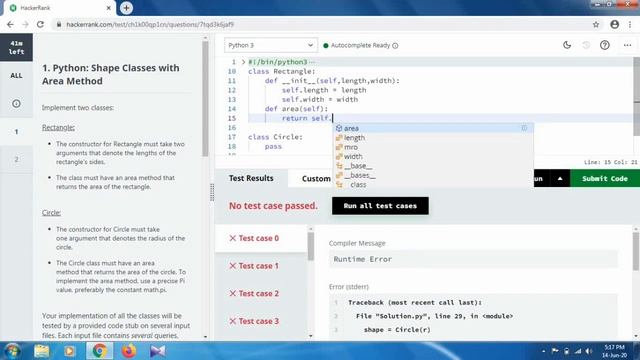640x360 pixels.
Task: Select the HackerRank browser tab
Action: coord(59,8)
